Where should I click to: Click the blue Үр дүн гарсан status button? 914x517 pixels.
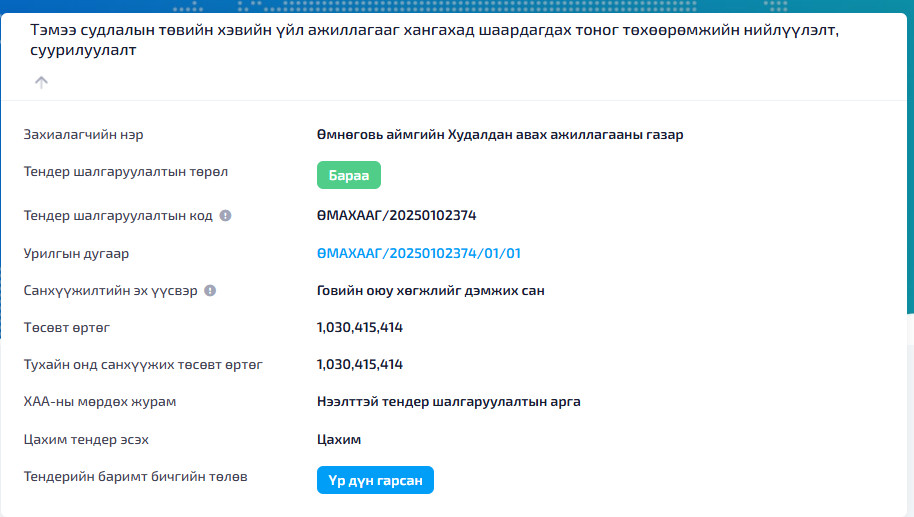375,481
